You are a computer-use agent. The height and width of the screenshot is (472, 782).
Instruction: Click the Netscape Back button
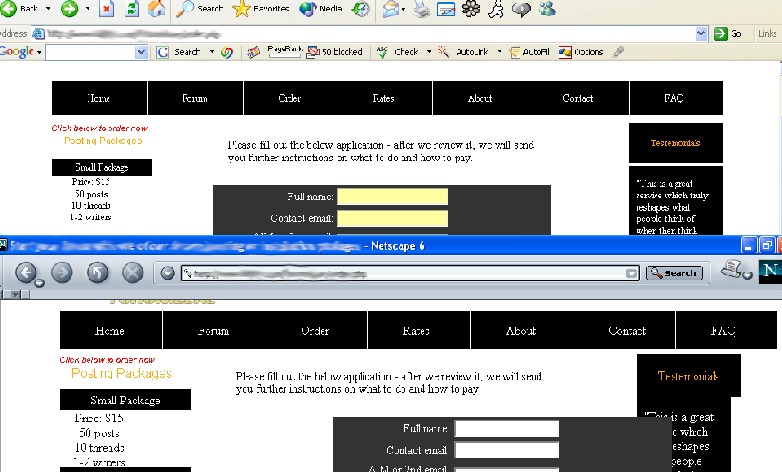tap(26, 272)
